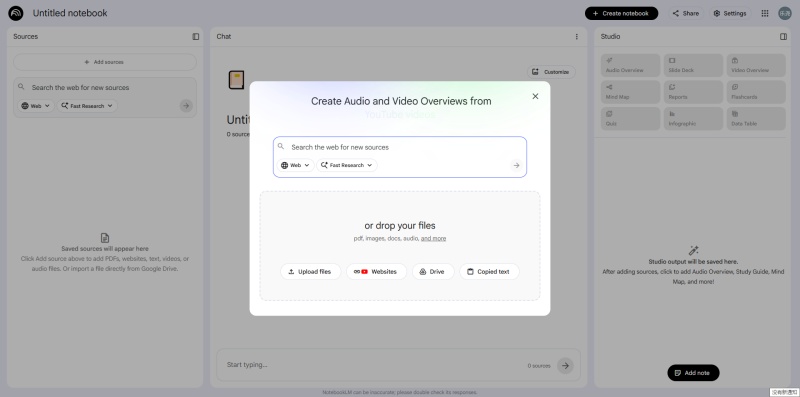This screenshot has height=397, width=800.
Task: Click Add note button
Action: coord(693,373)
